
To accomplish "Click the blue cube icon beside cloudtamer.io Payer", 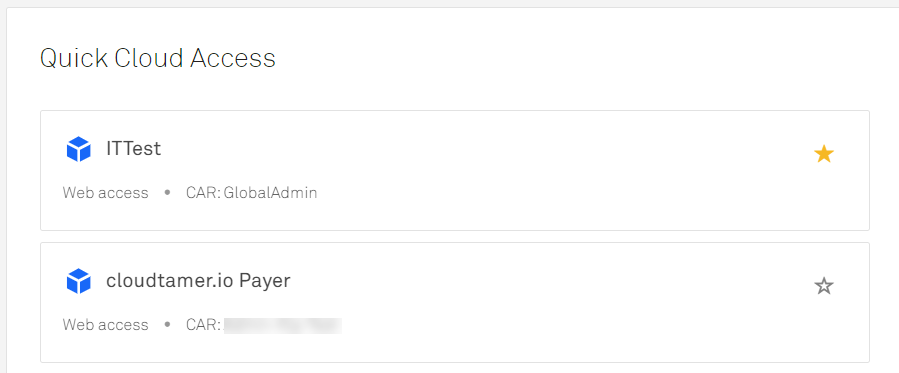I will 79,281.
